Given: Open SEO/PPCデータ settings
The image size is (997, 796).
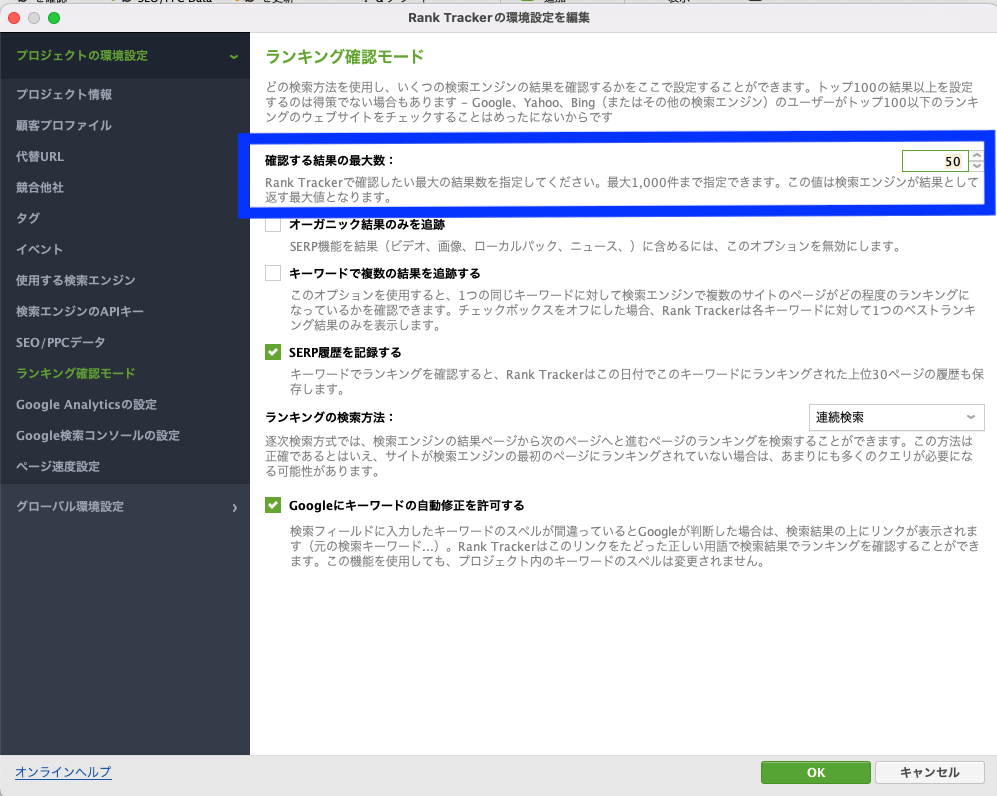Looking at the screenshot, I should 60,343.
